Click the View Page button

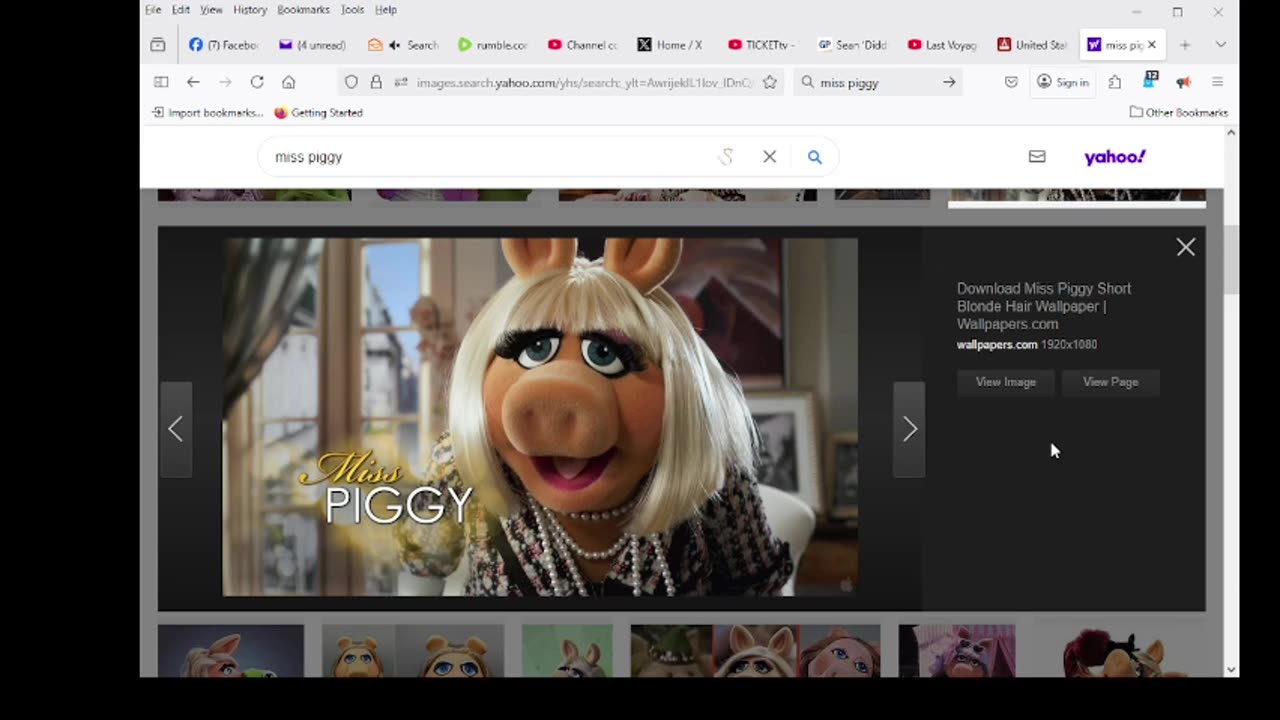(x=1110, y=382)
